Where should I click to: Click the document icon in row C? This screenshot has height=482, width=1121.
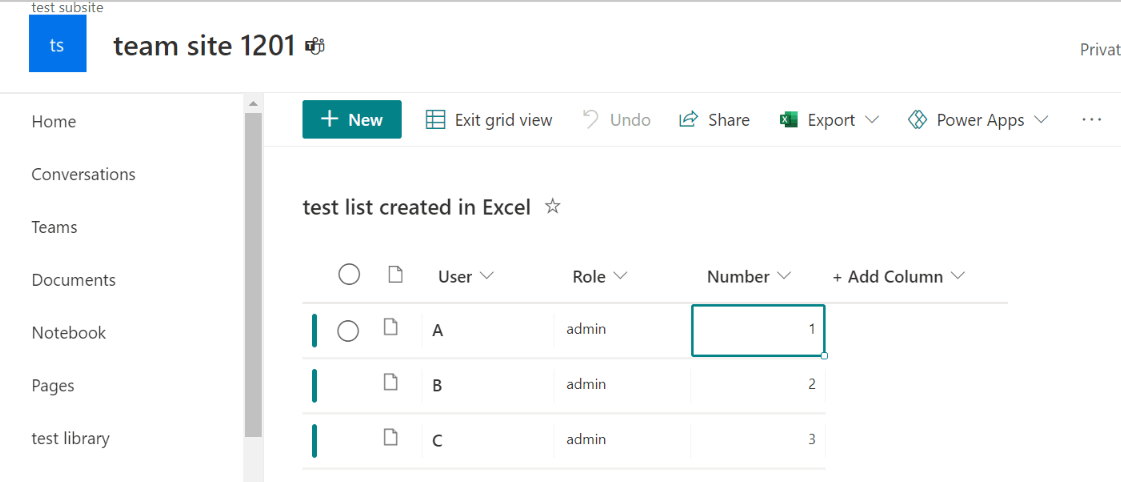(390, 437)
